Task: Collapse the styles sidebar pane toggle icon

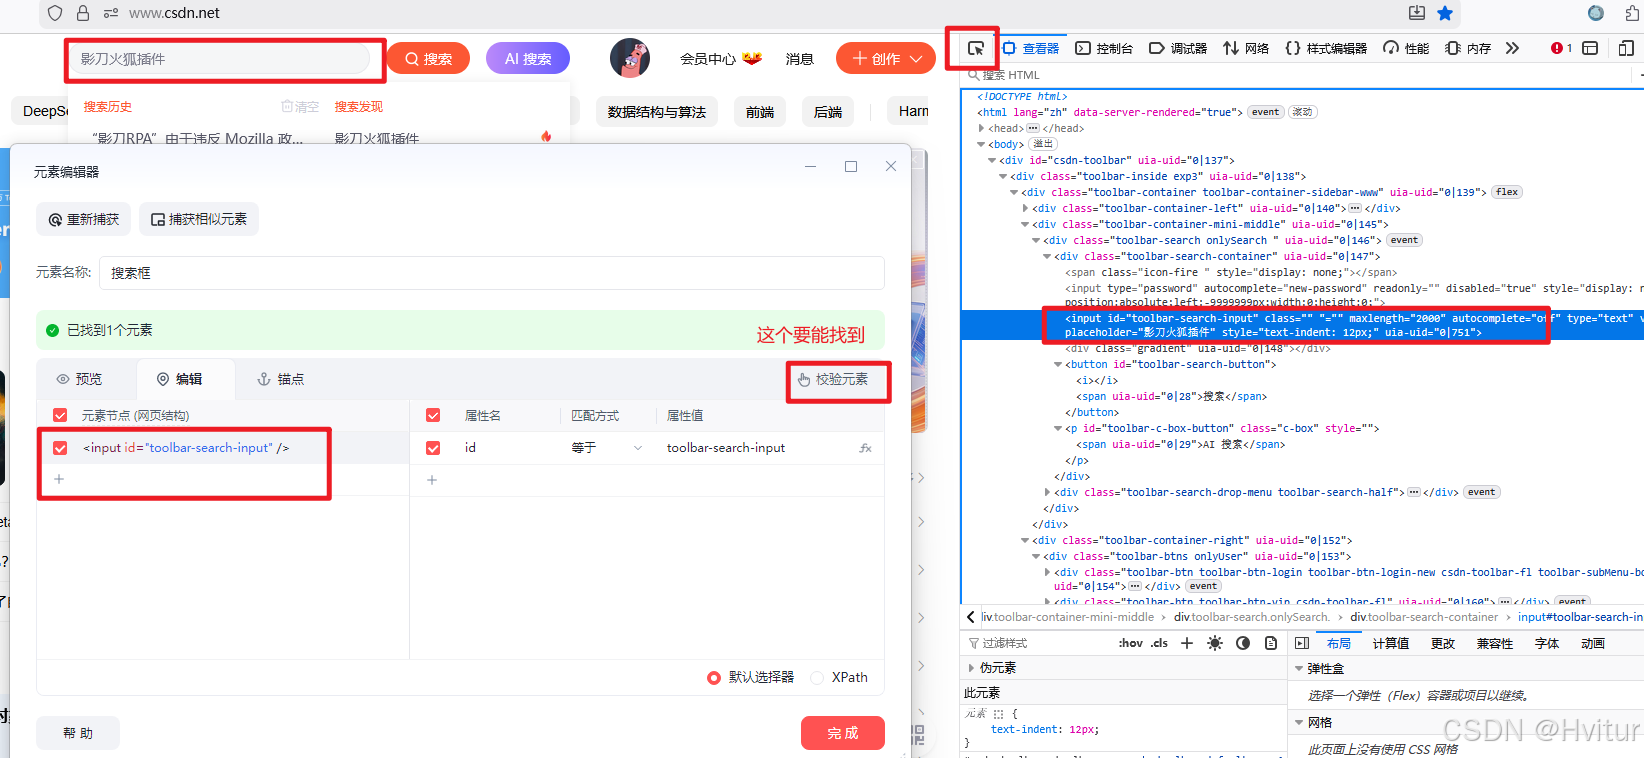Action: pyautogui.click(x=1302, y=643)
